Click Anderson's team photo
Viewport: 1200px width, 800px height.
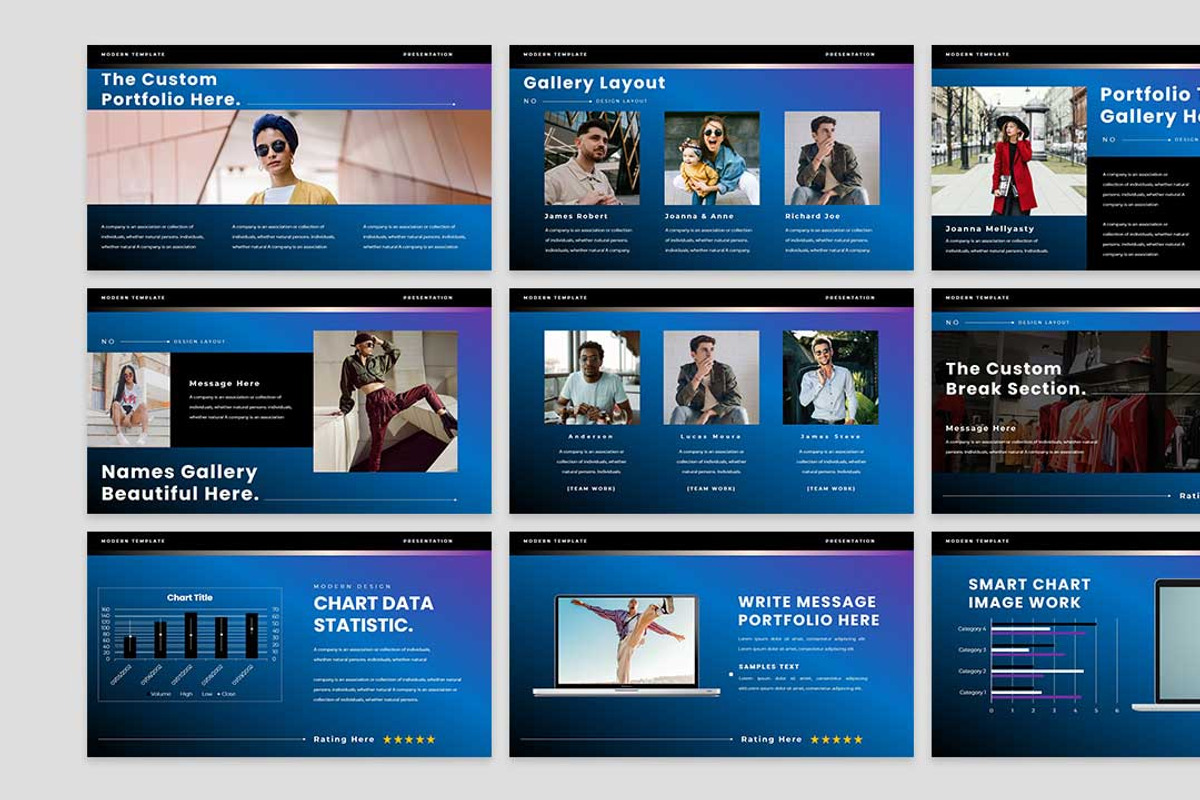point(592,378)
